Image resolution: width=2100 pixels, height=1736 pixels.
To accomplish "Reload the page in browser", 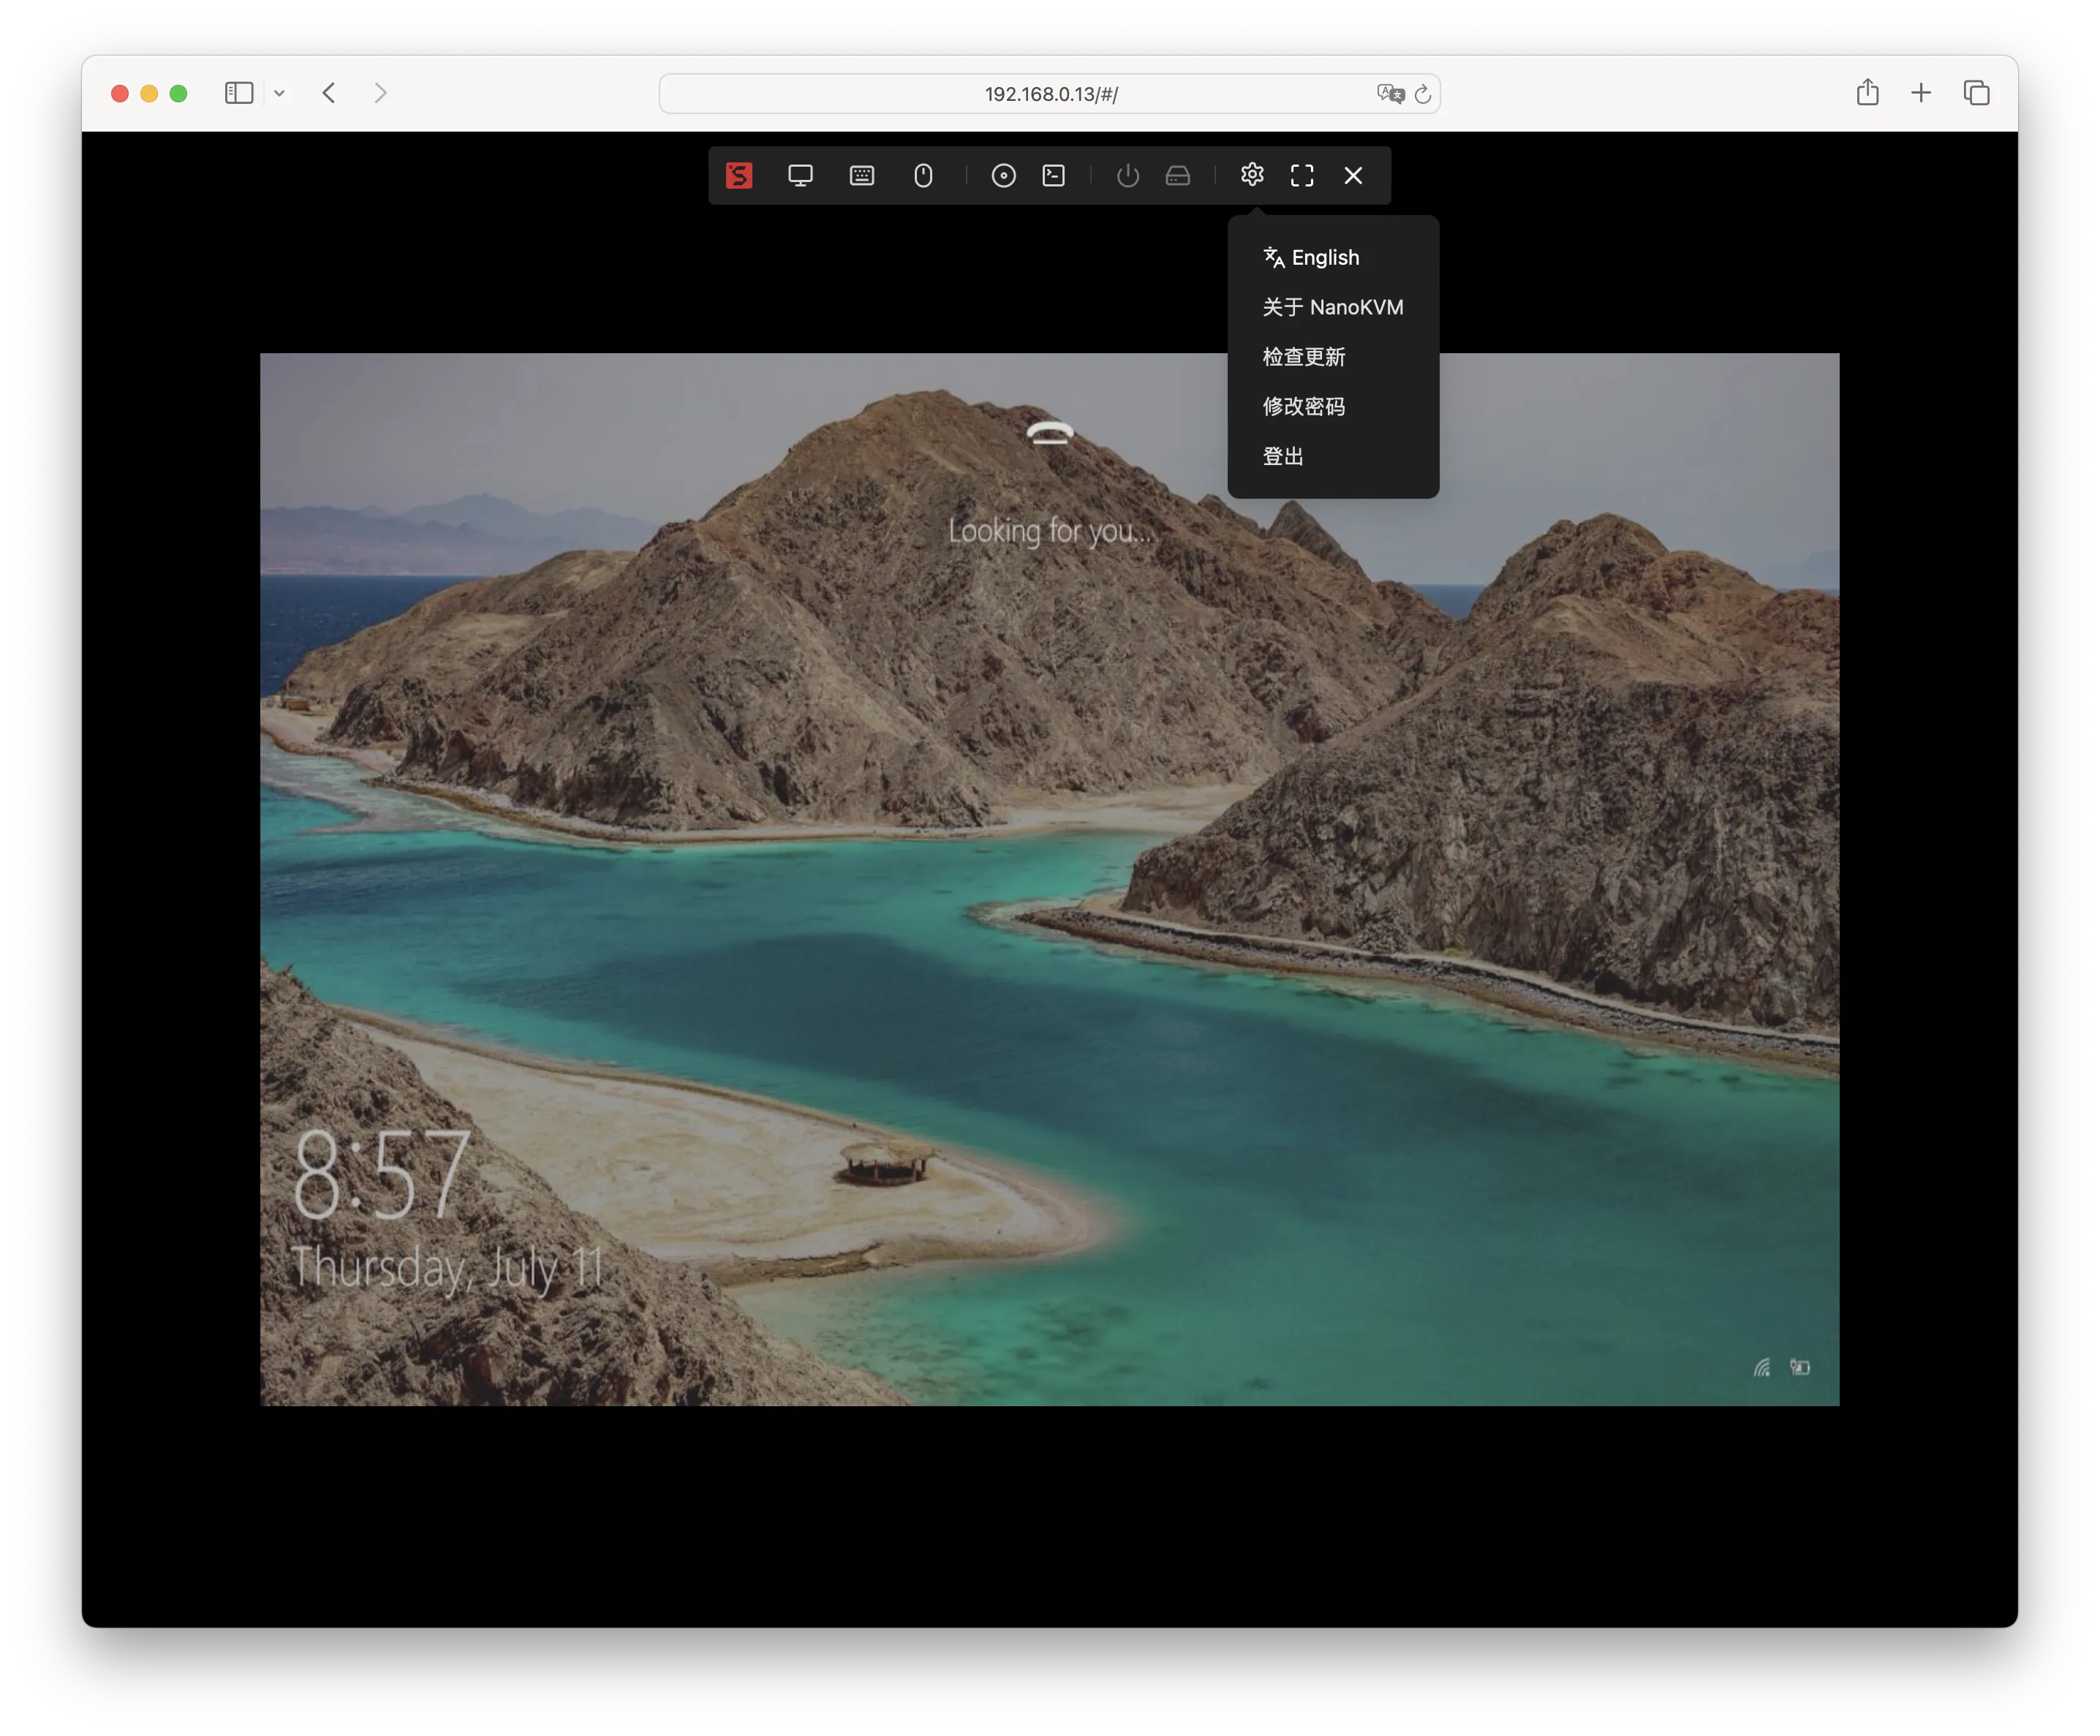I will click(1424, 93).
